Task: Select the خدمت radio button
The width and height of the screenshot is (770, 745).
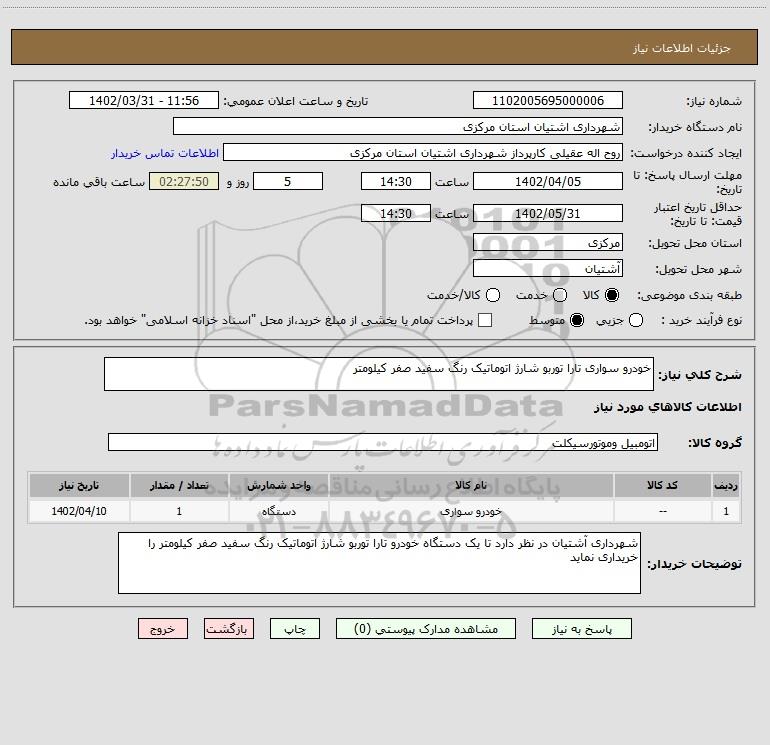Action: [560, 295]
